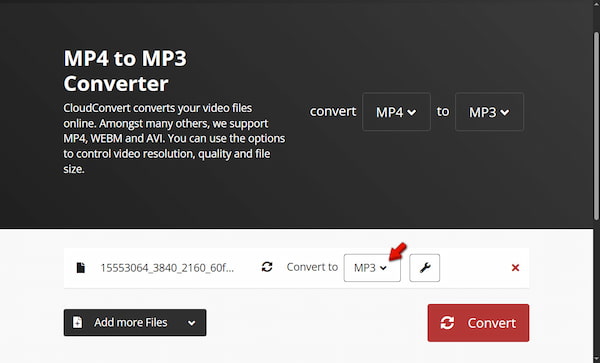Click the 'MP4 to MP3 Converter' heading

pos(125,71)
